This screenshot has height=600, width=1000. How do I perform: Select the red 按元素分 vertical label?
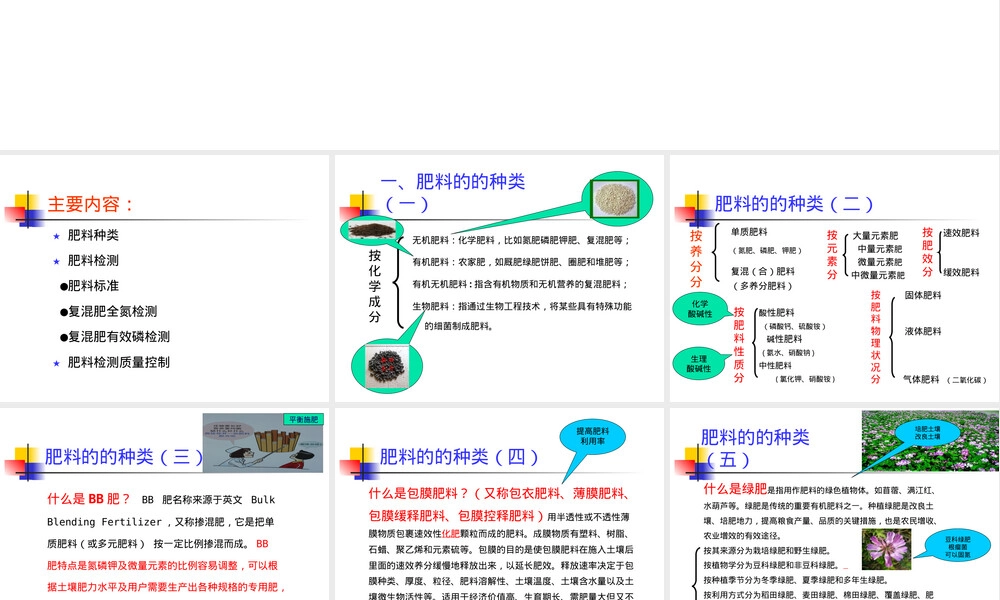[832, 254]
